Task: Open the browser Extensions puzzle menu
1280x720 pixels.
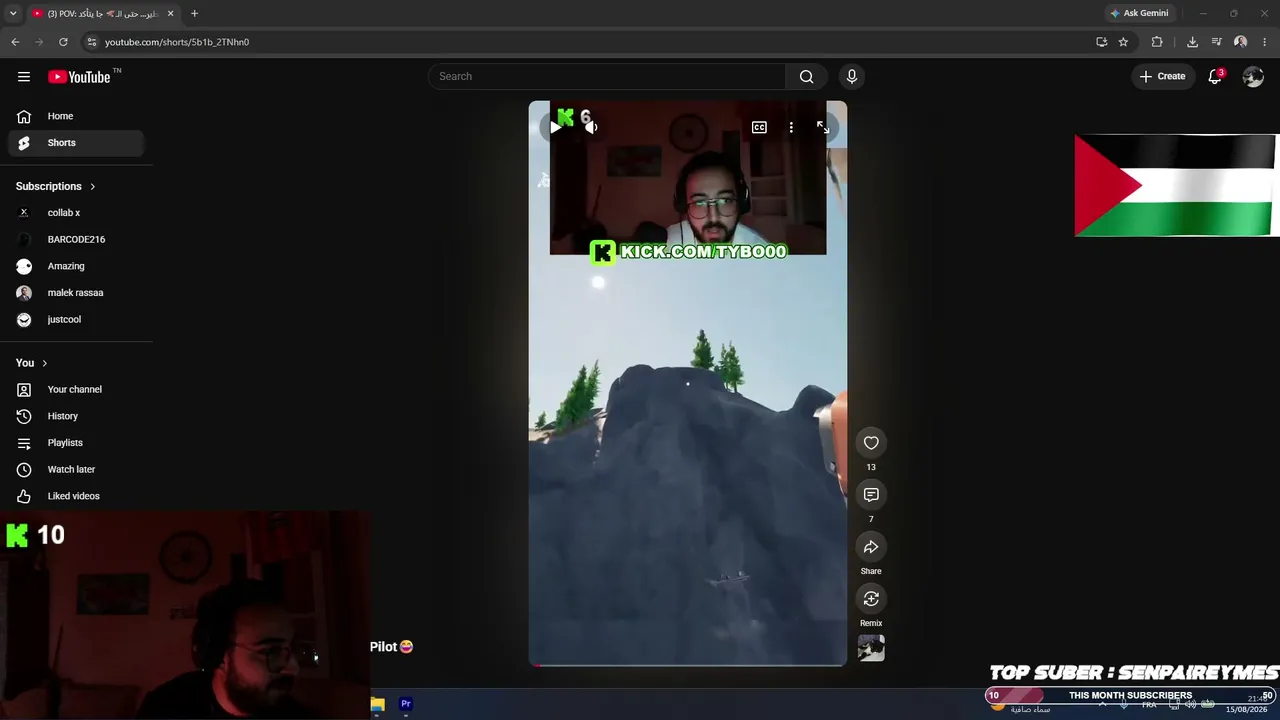Action: coord(1157,42)
